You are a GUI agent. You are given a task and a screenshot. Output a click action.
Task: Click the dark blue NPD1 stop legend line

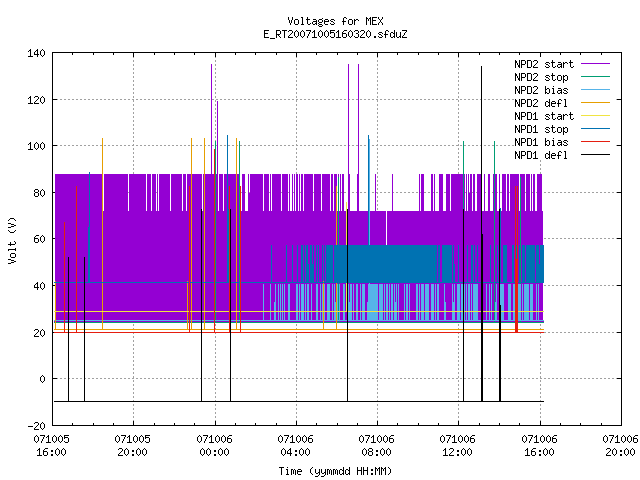[596, 129]
